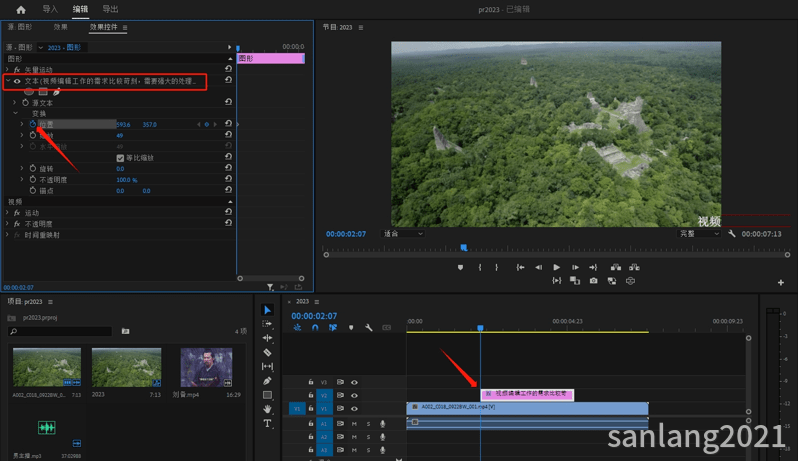Click the Mark In bracket button
798x461 pixels.
pyautogui.click(x=480, y=267)
